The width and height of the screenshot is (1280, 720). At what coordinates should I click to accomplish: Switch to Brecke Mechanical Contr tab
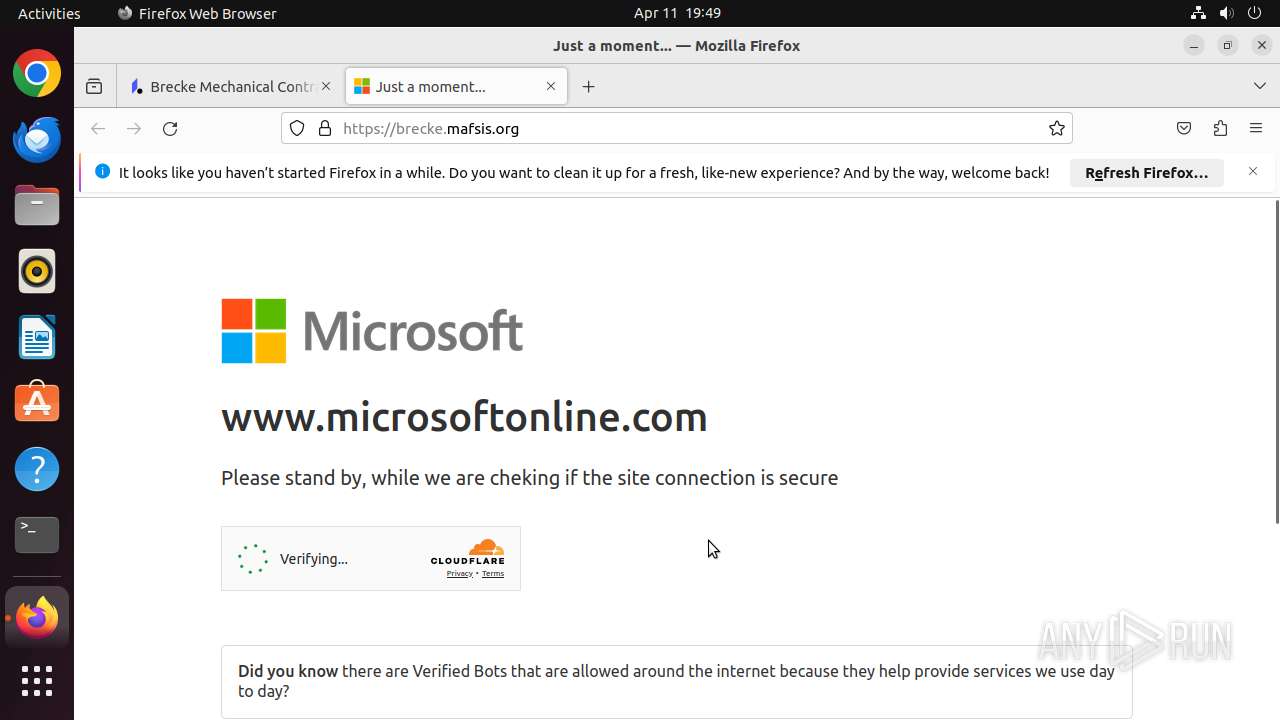pos(231,87)
